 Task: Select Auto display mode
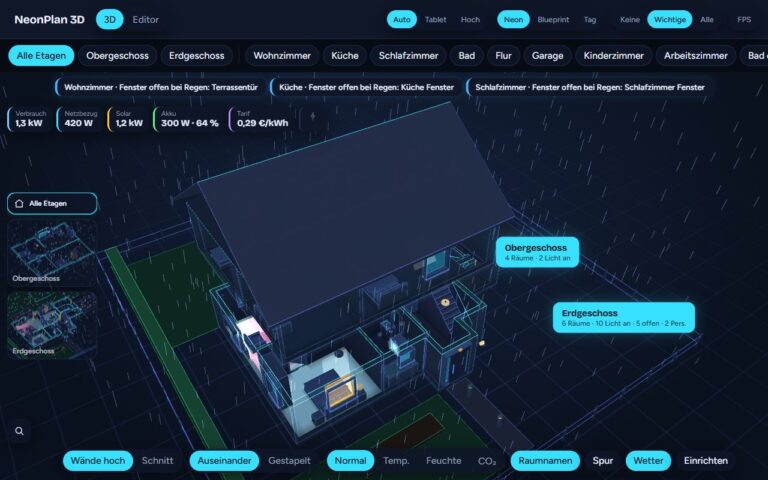(x=402, y=20)
